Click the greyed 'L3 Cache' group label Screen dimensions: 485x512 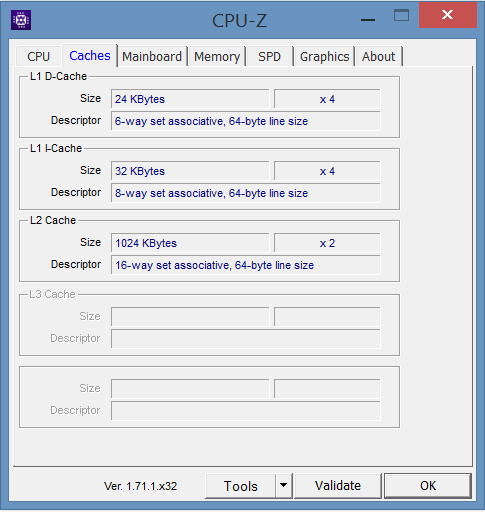[52, 294]
